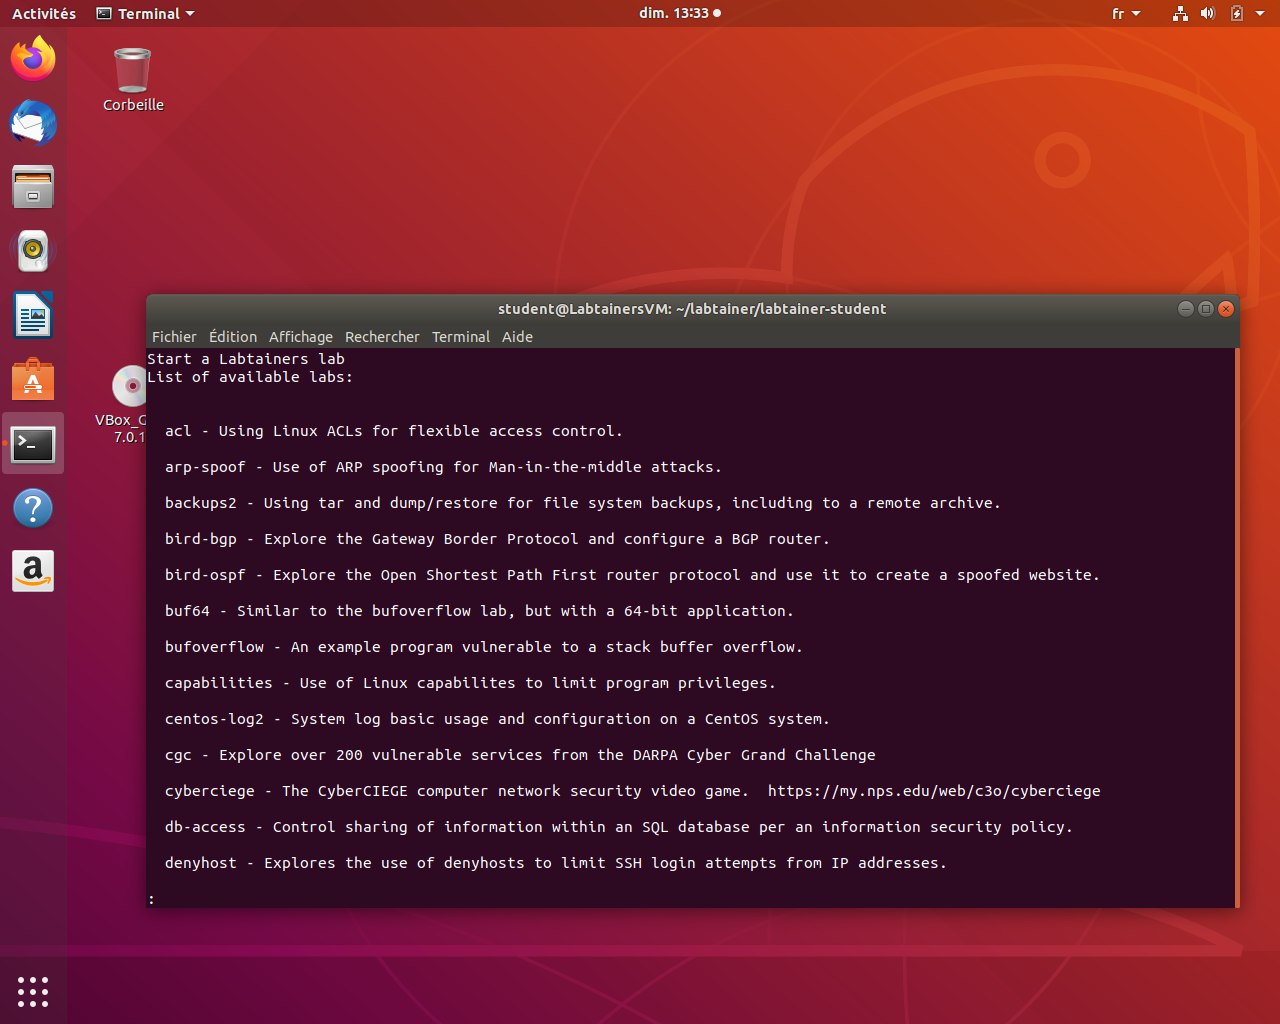Show applications grid button
1280x1024 pixels.
coord(33,991)
